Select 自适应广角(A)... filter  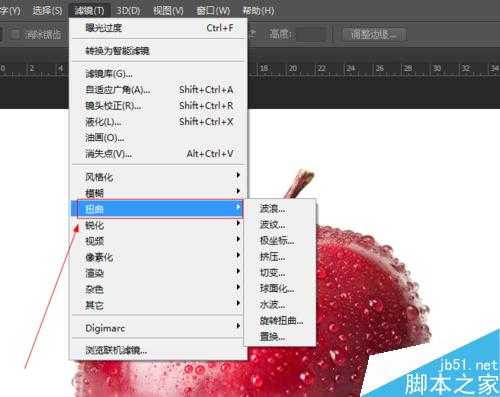[158, 90]
